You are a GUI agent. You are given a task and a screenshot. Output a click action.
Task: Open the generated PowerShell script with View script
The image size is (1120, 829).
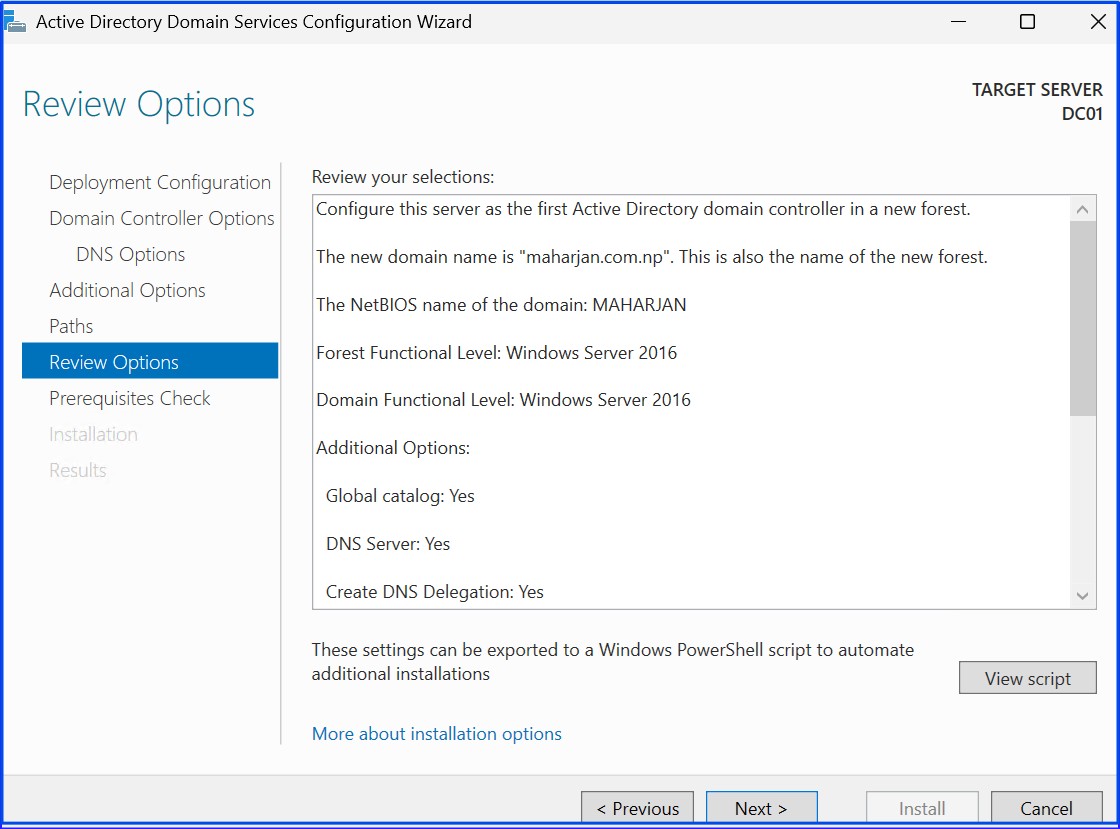(1027, 677)
